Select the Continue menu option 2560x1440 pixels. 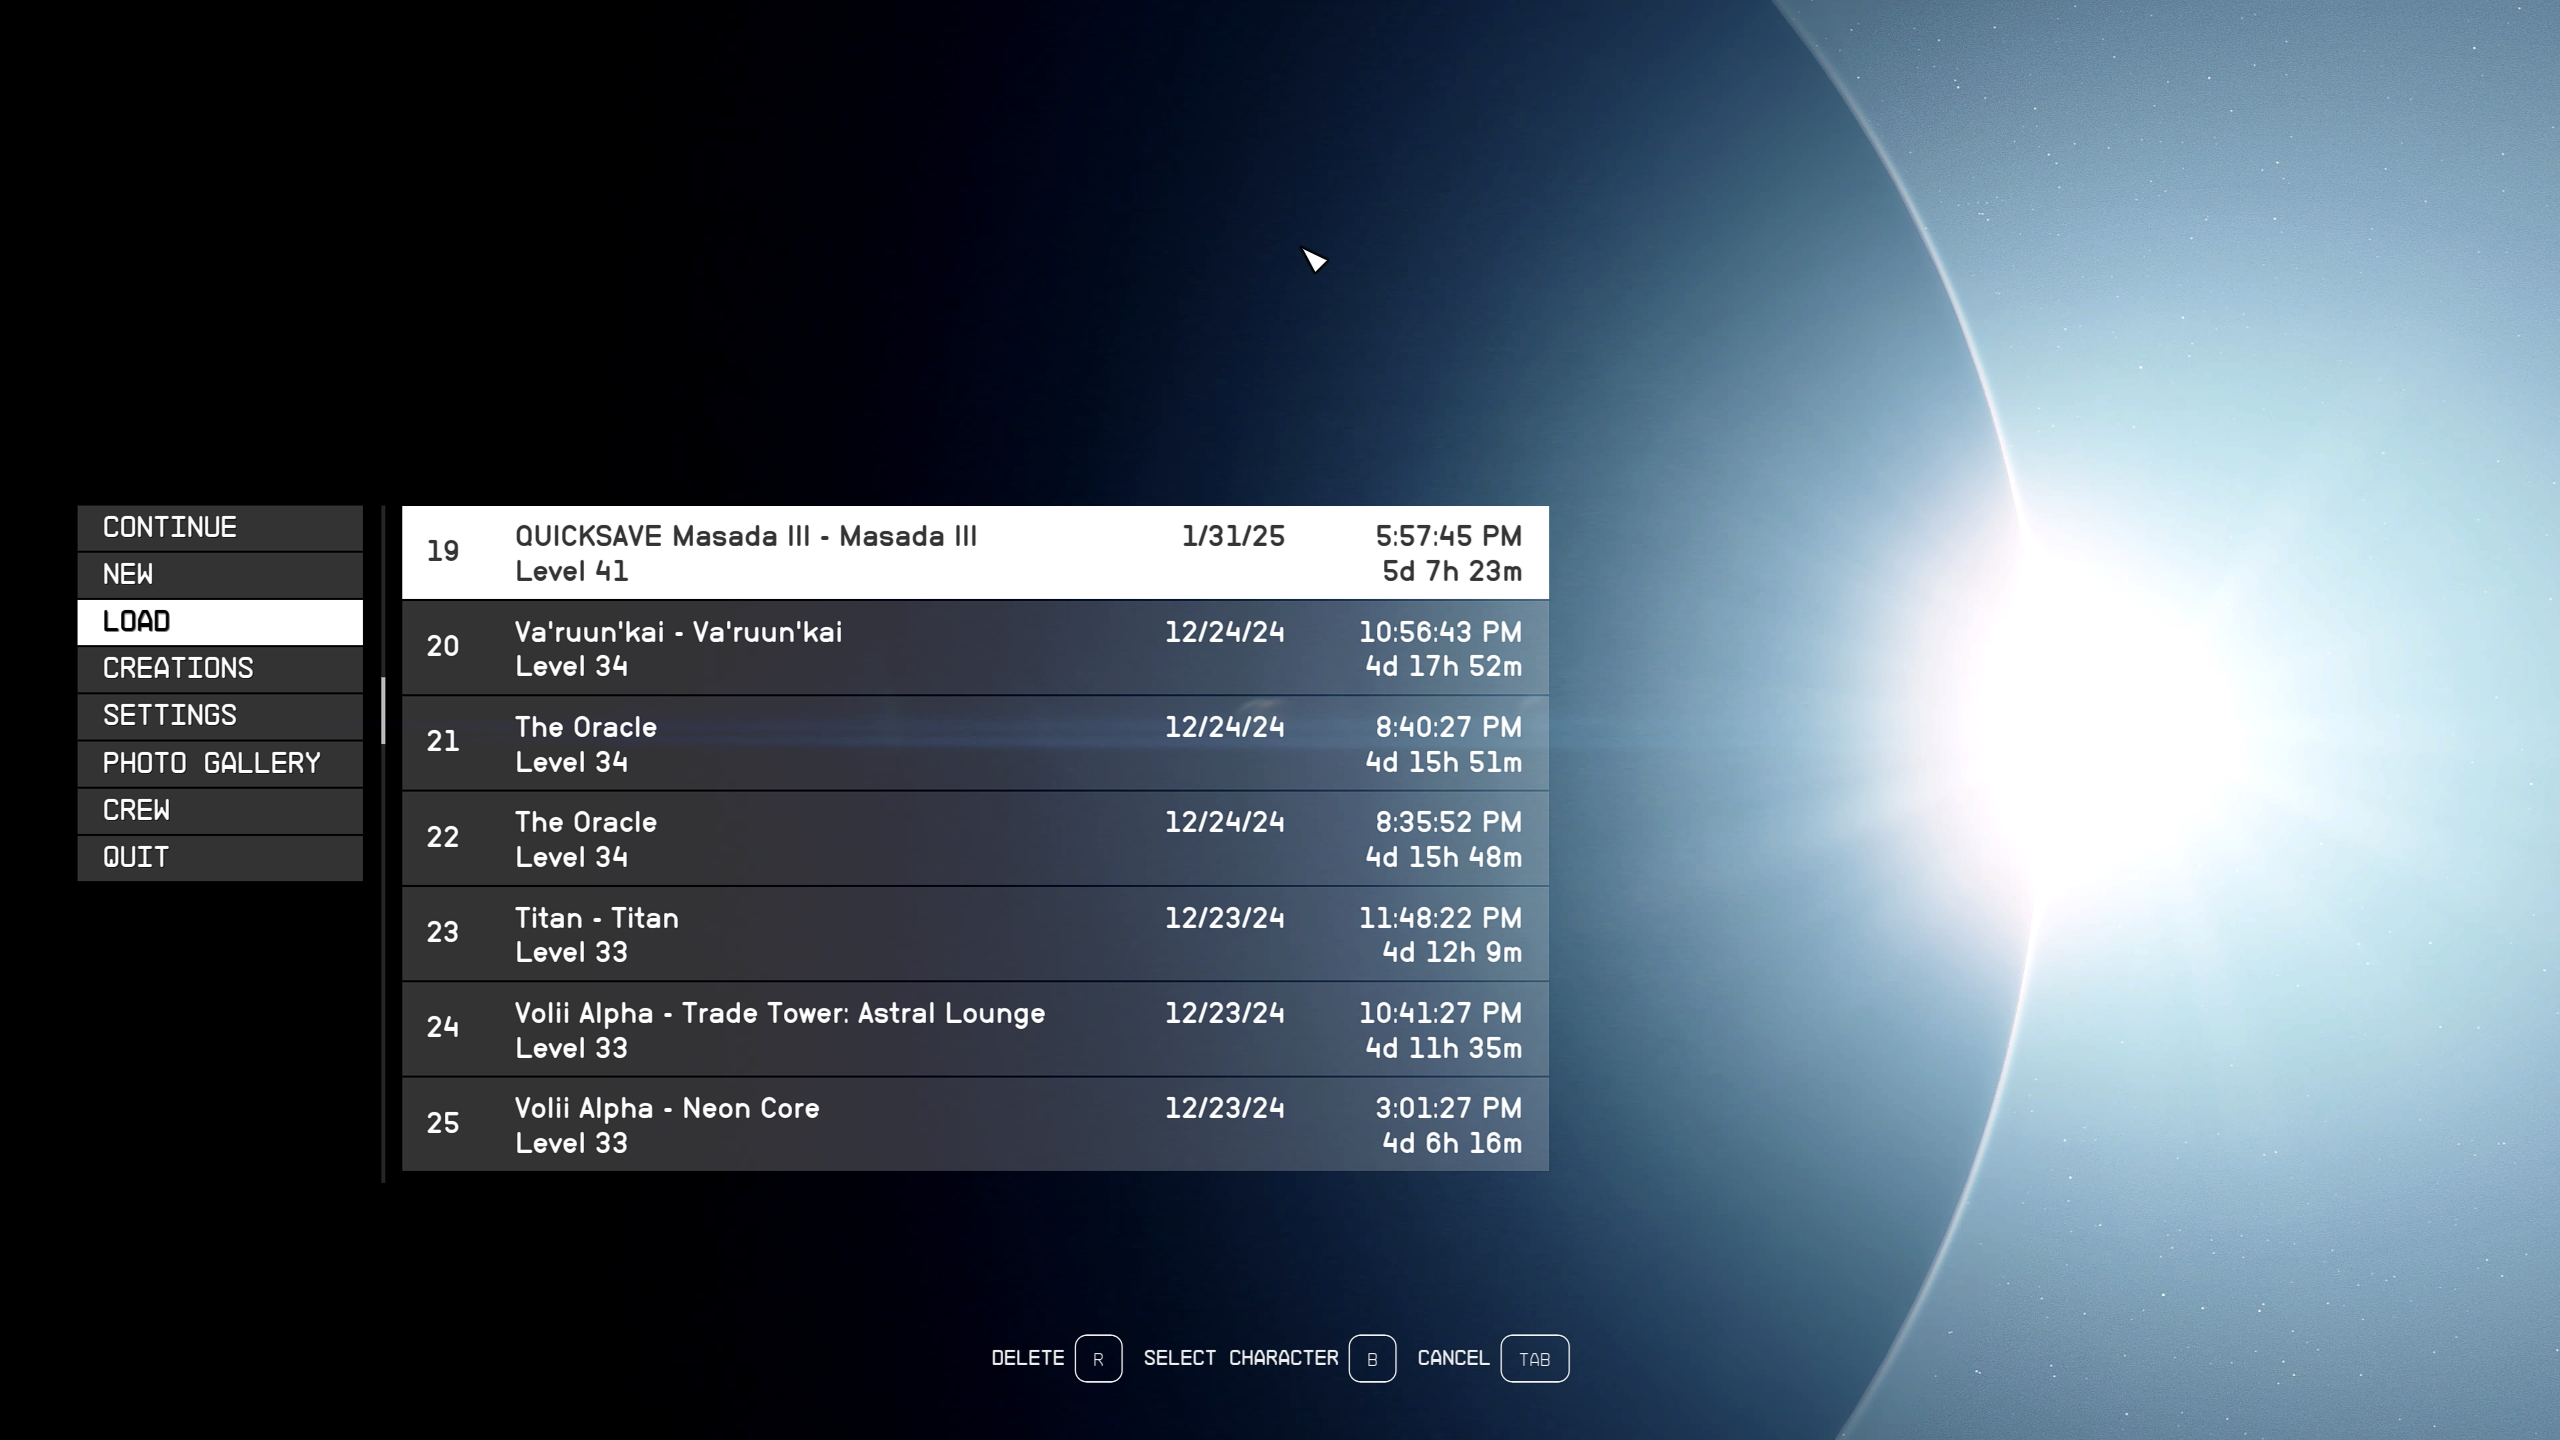219,527
